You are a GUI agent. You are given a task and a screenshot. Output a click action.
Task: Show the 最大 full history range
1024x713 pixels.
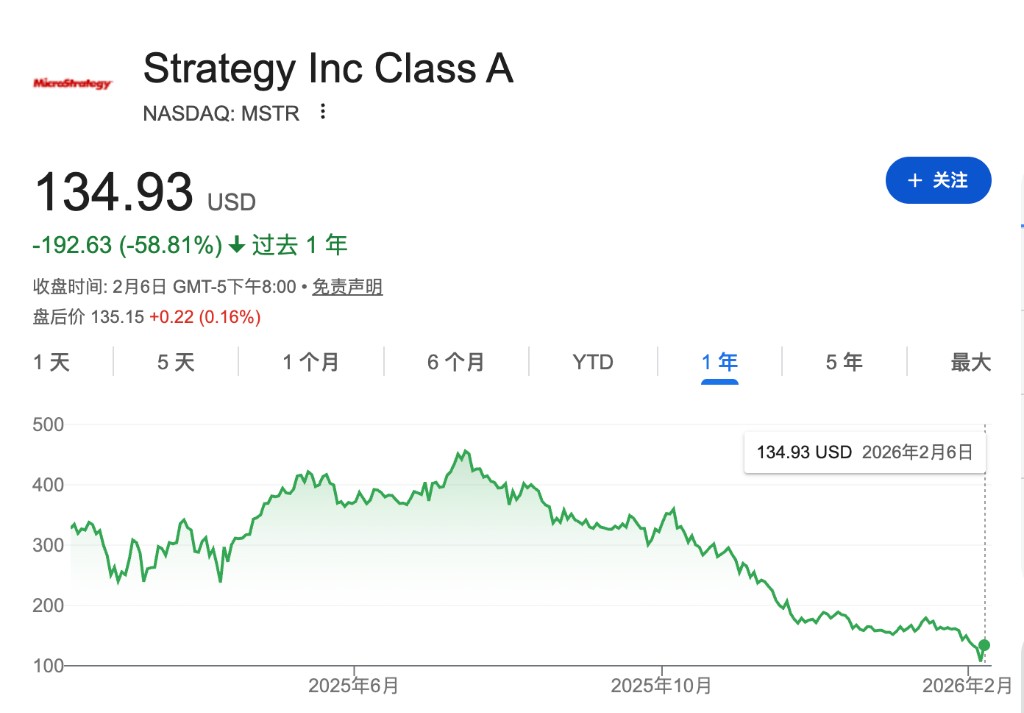(970, 362)
